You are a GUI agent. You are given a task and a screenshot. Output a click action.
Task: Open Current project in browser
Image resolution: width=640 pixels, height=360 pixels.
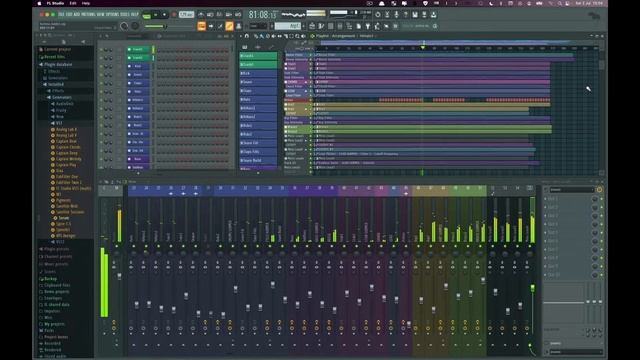(x=57, y=49)
